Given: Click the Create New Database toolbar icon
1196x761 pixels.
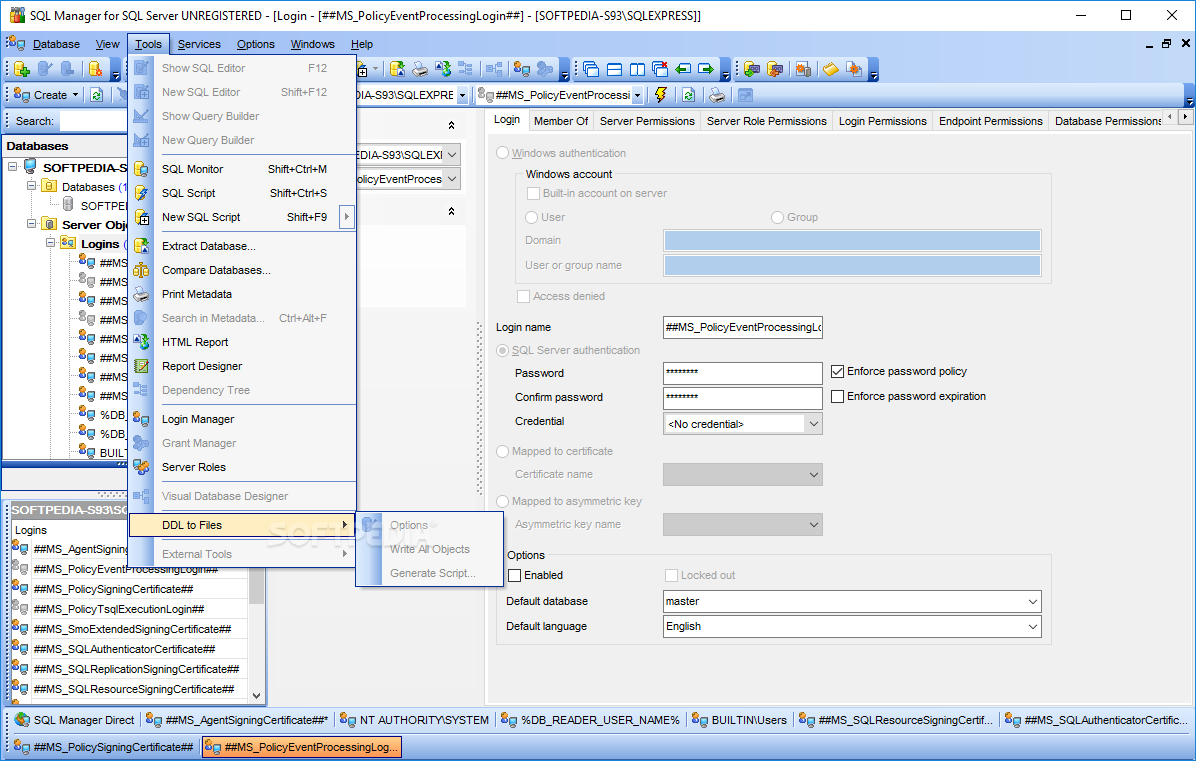Looking at the screenshot, I should tap(22, 69).
